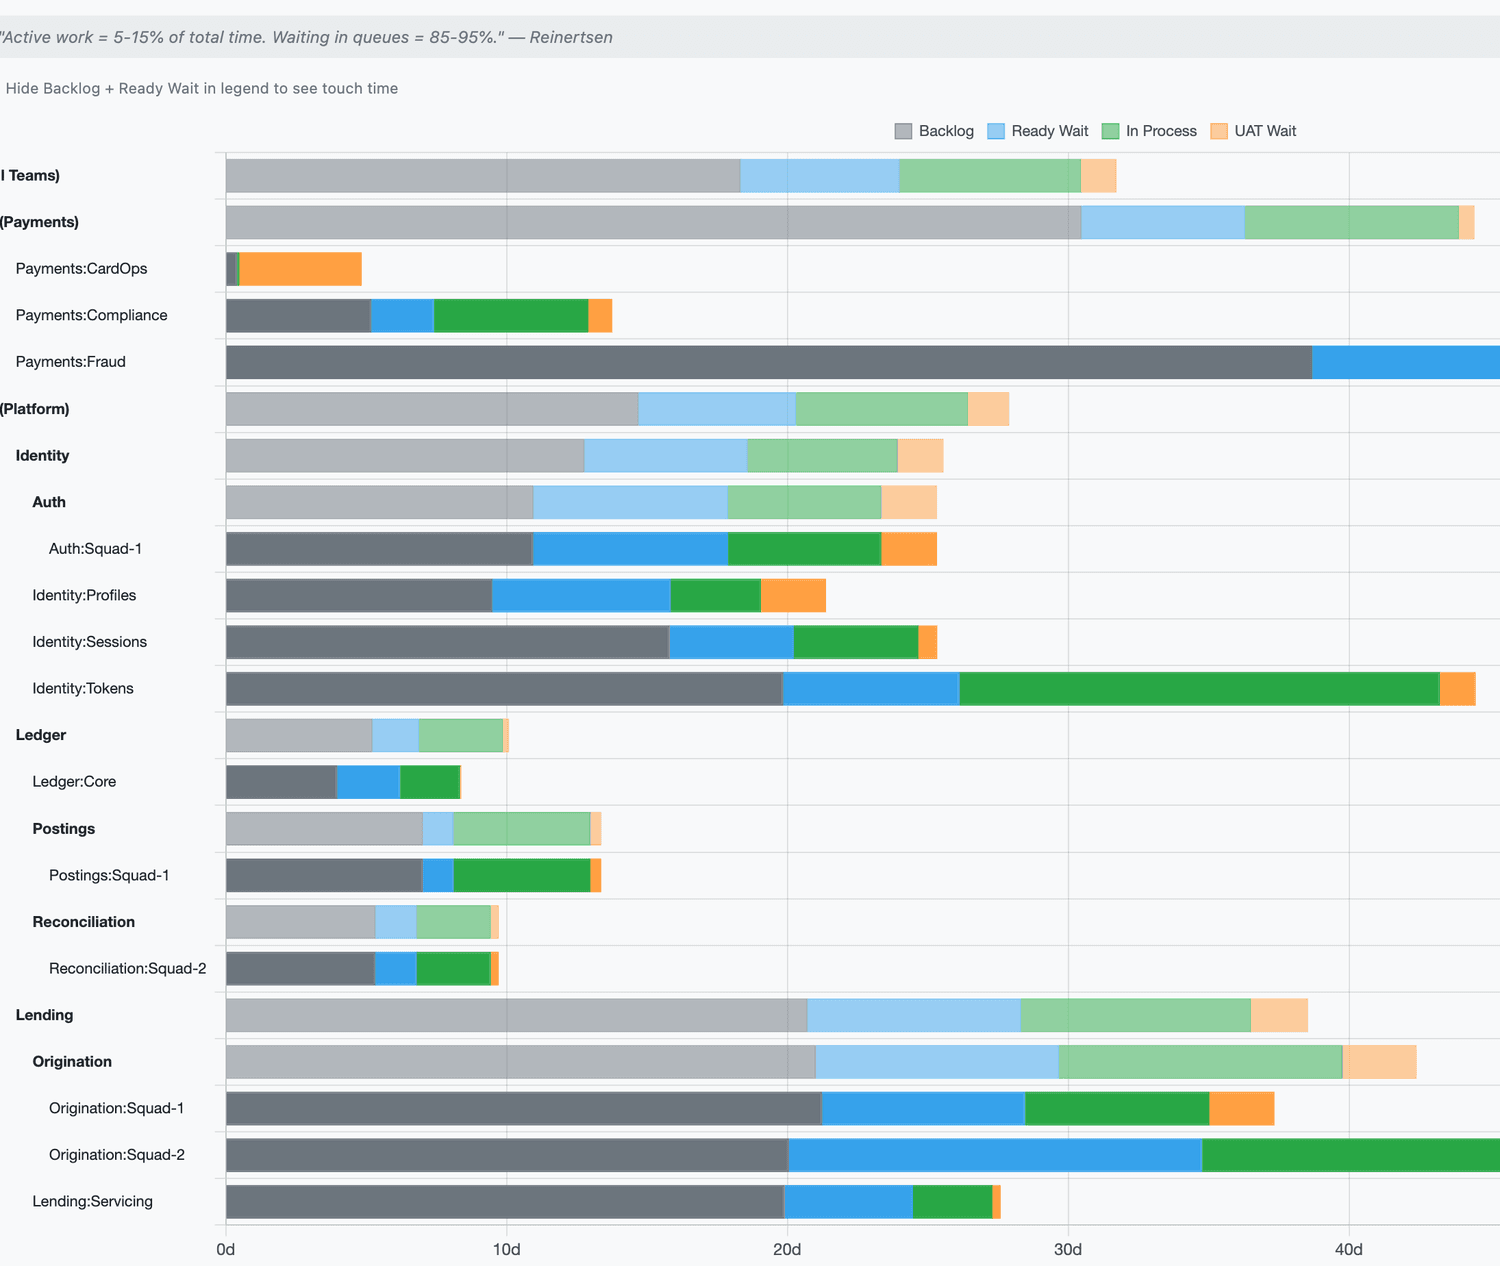Viewport: 1500px width, 1266px height.
Task: Click the blue Ready Wait bar for Auth:Squad-1
Action: coord(630,549)
